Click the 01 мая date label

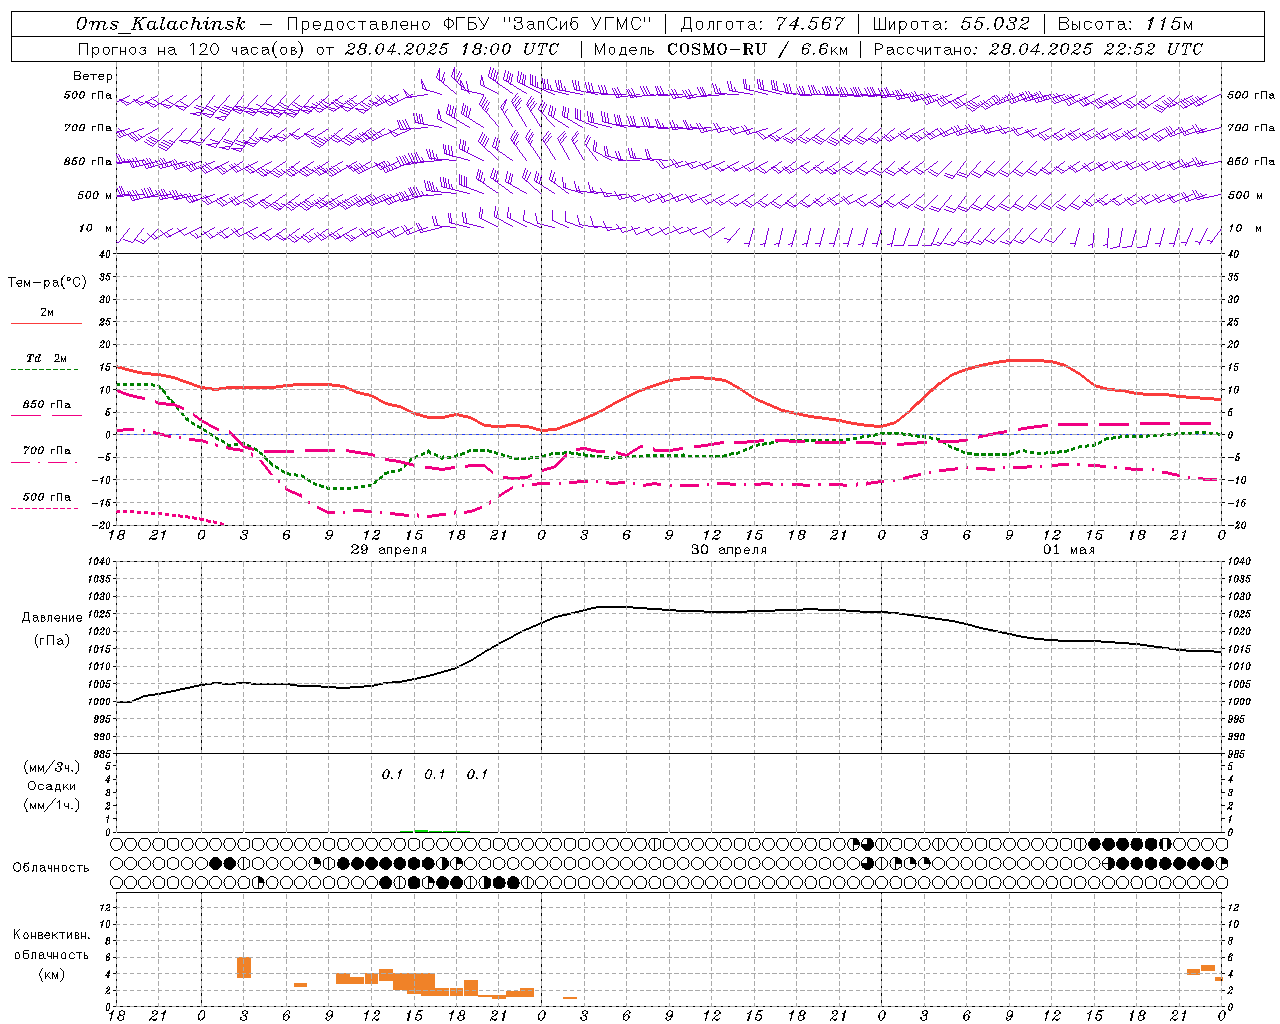pyautogui.click(x=1069, y=550)
